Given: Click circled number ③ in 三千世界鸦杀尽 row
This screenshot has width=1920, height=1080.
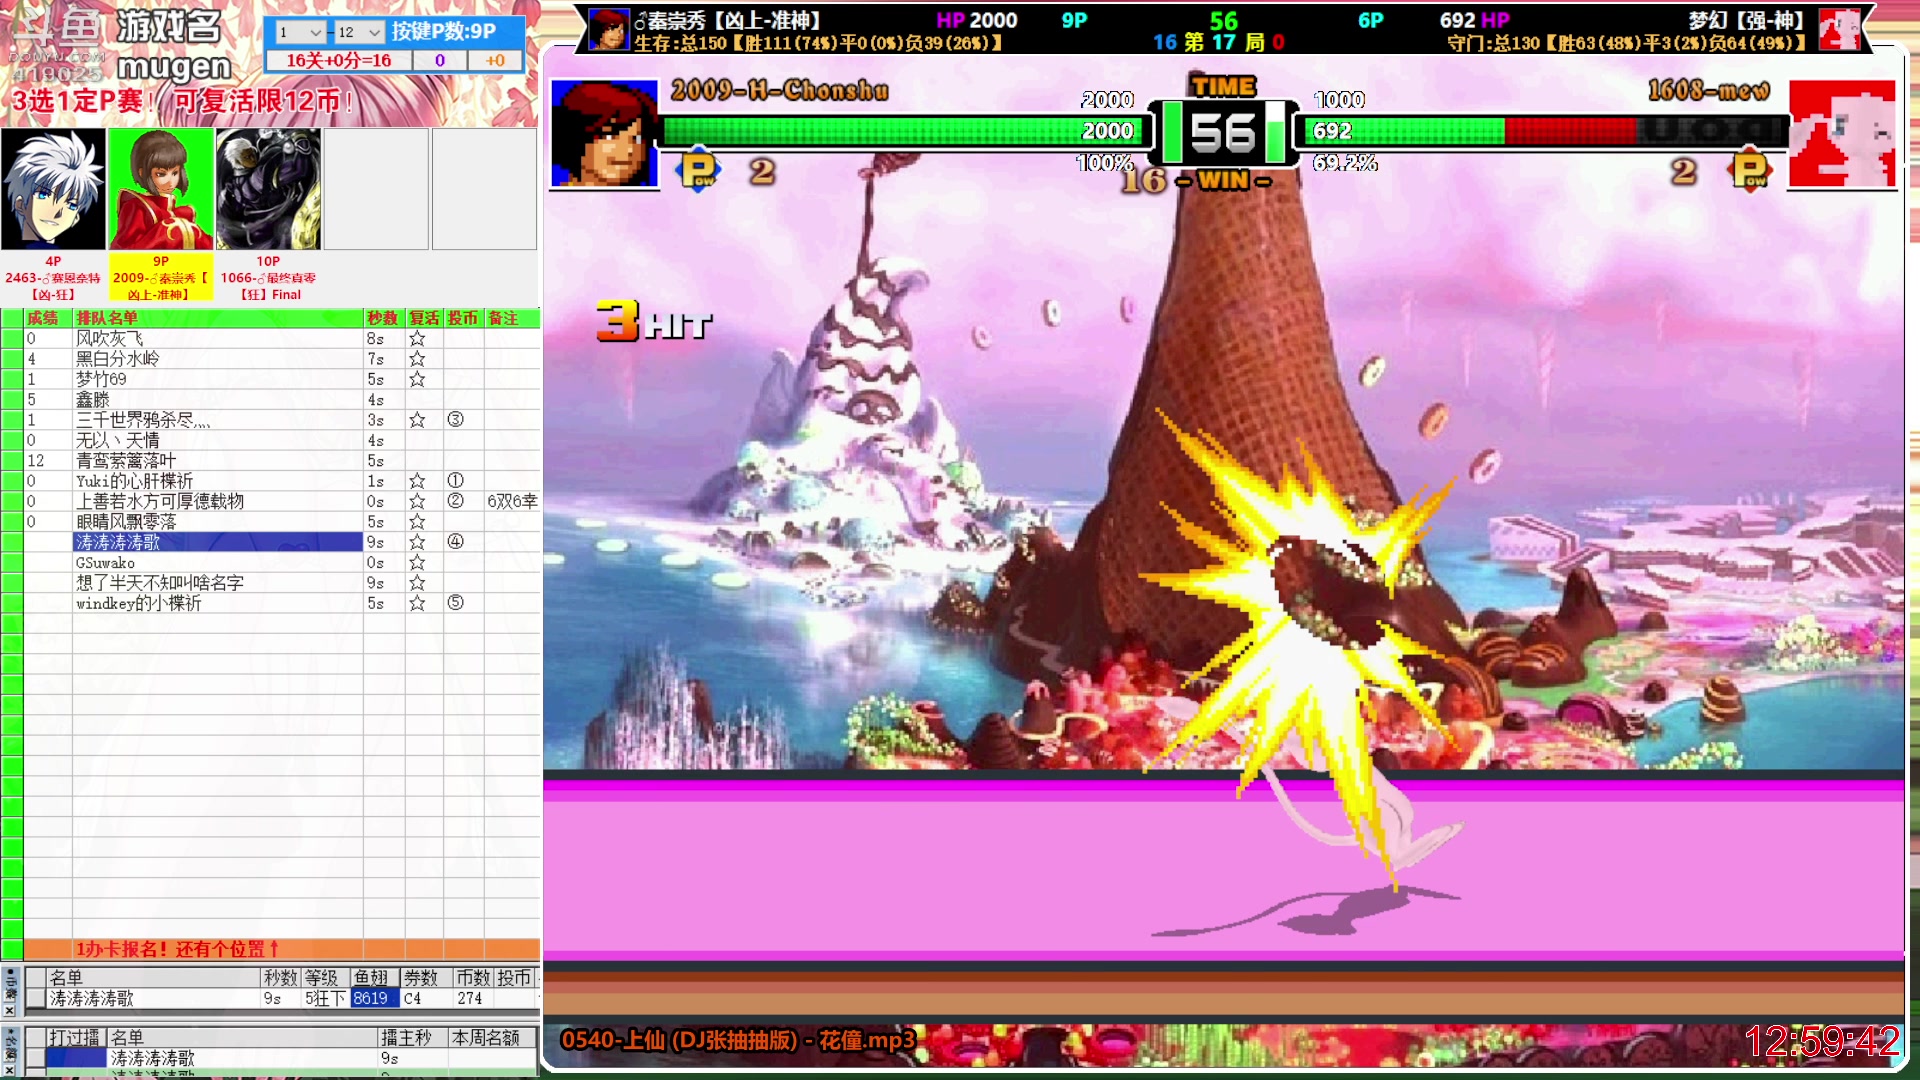Looking at the screenshot, I should click(455, 420).
